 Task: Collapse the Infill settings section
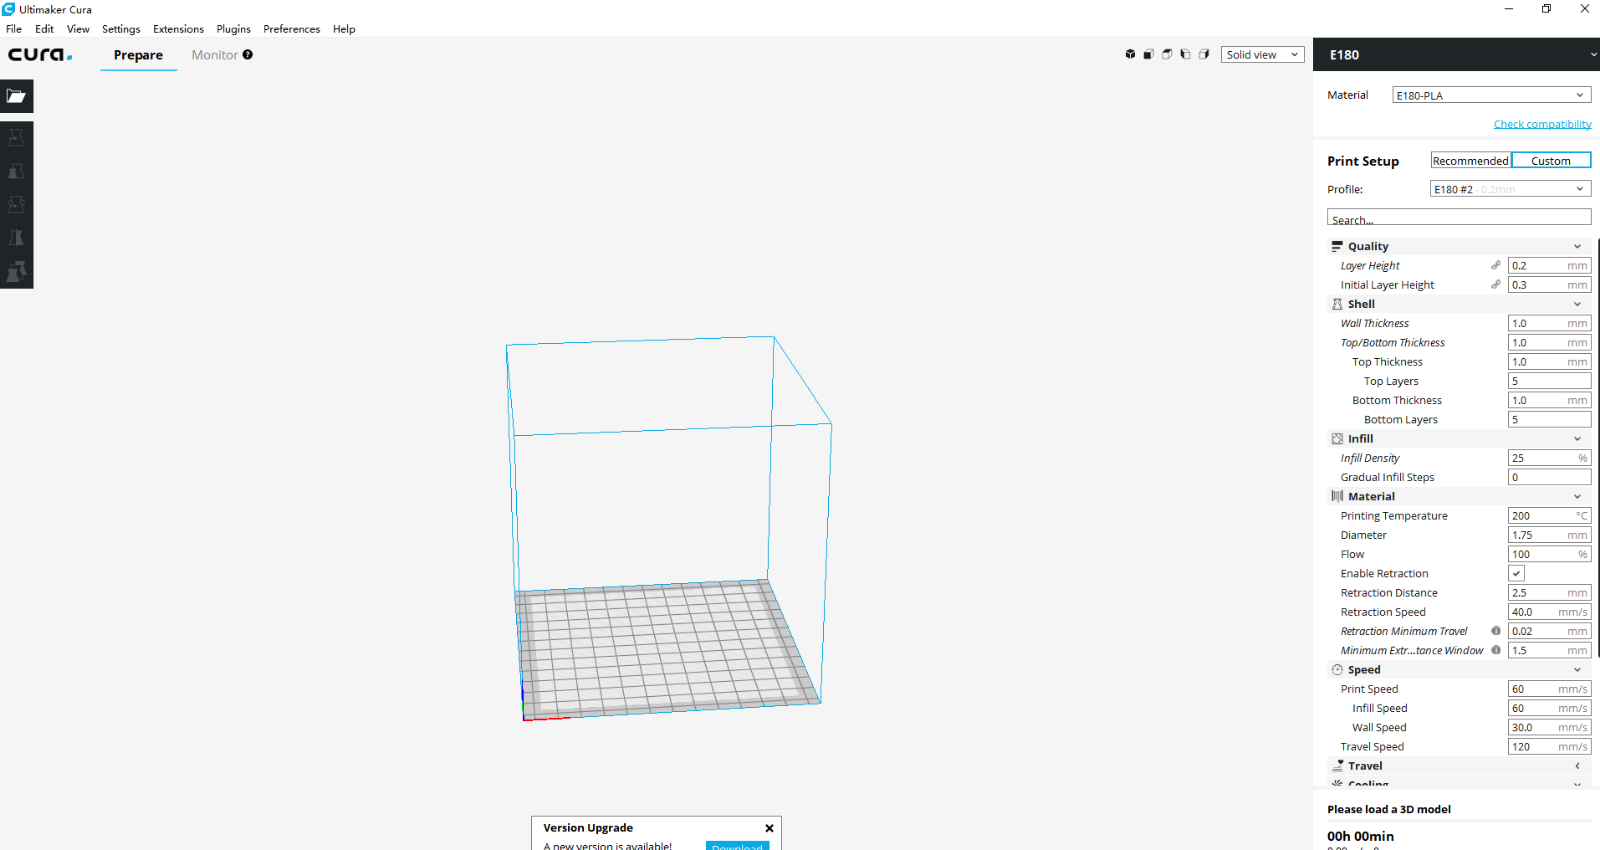pos(1577,438)
